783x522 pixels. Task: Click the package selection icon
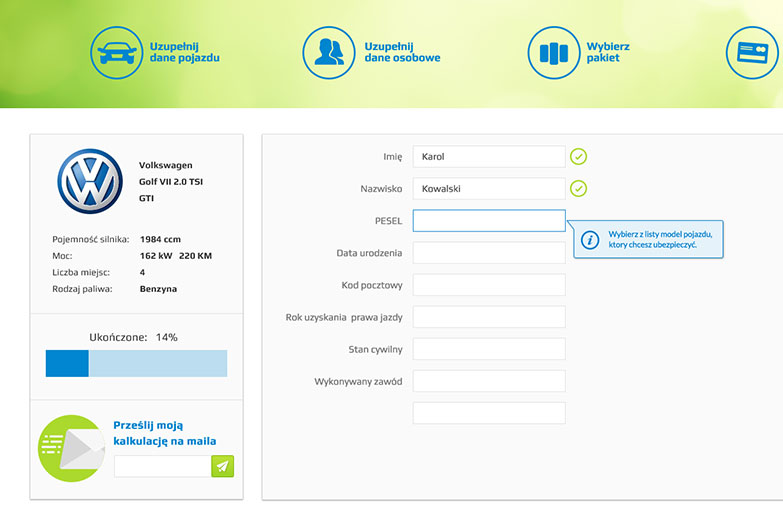(553, 52)
